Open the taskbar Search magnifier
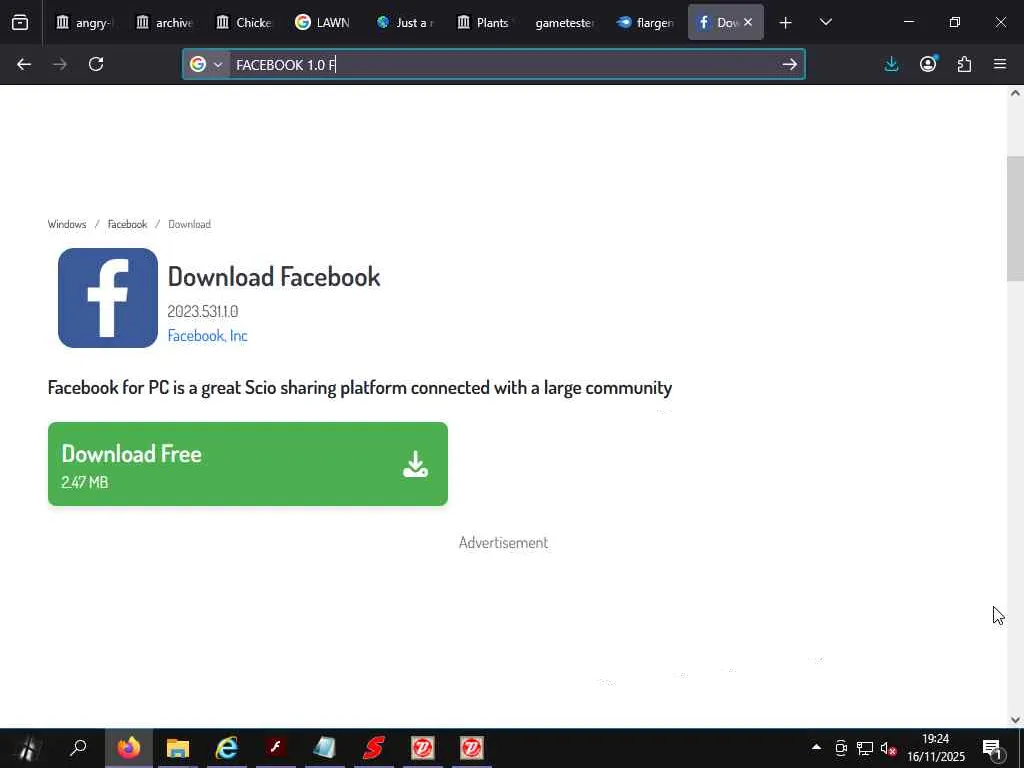This screenshot has width=1024, height=768. pyautogui.click(x=78, y=748)
